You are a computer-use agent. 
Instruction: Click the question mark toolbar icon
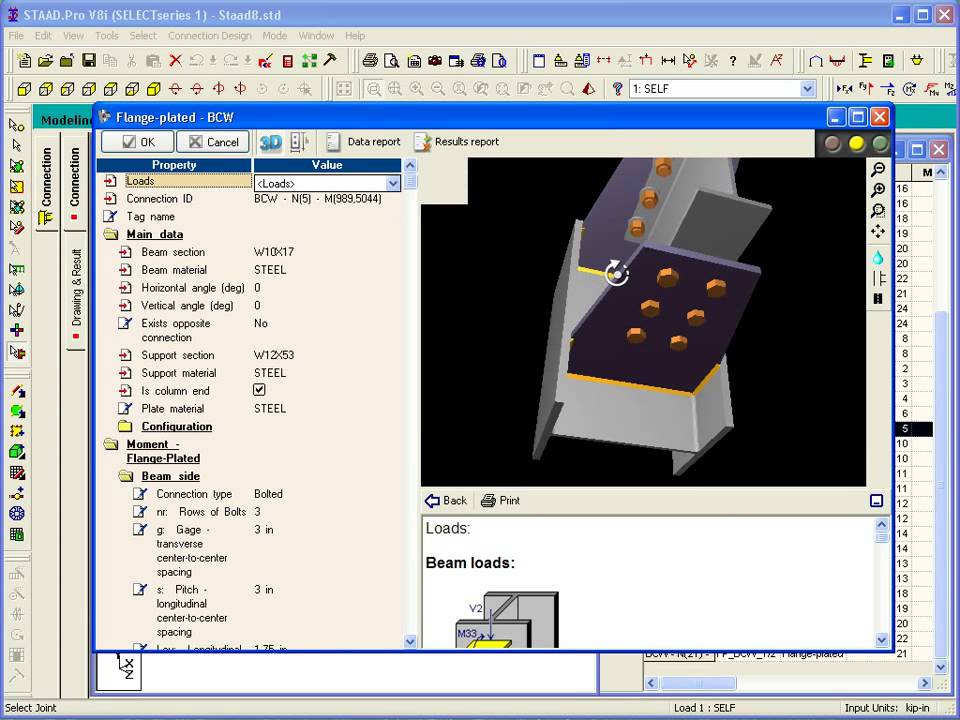click(x=733, y=61)
